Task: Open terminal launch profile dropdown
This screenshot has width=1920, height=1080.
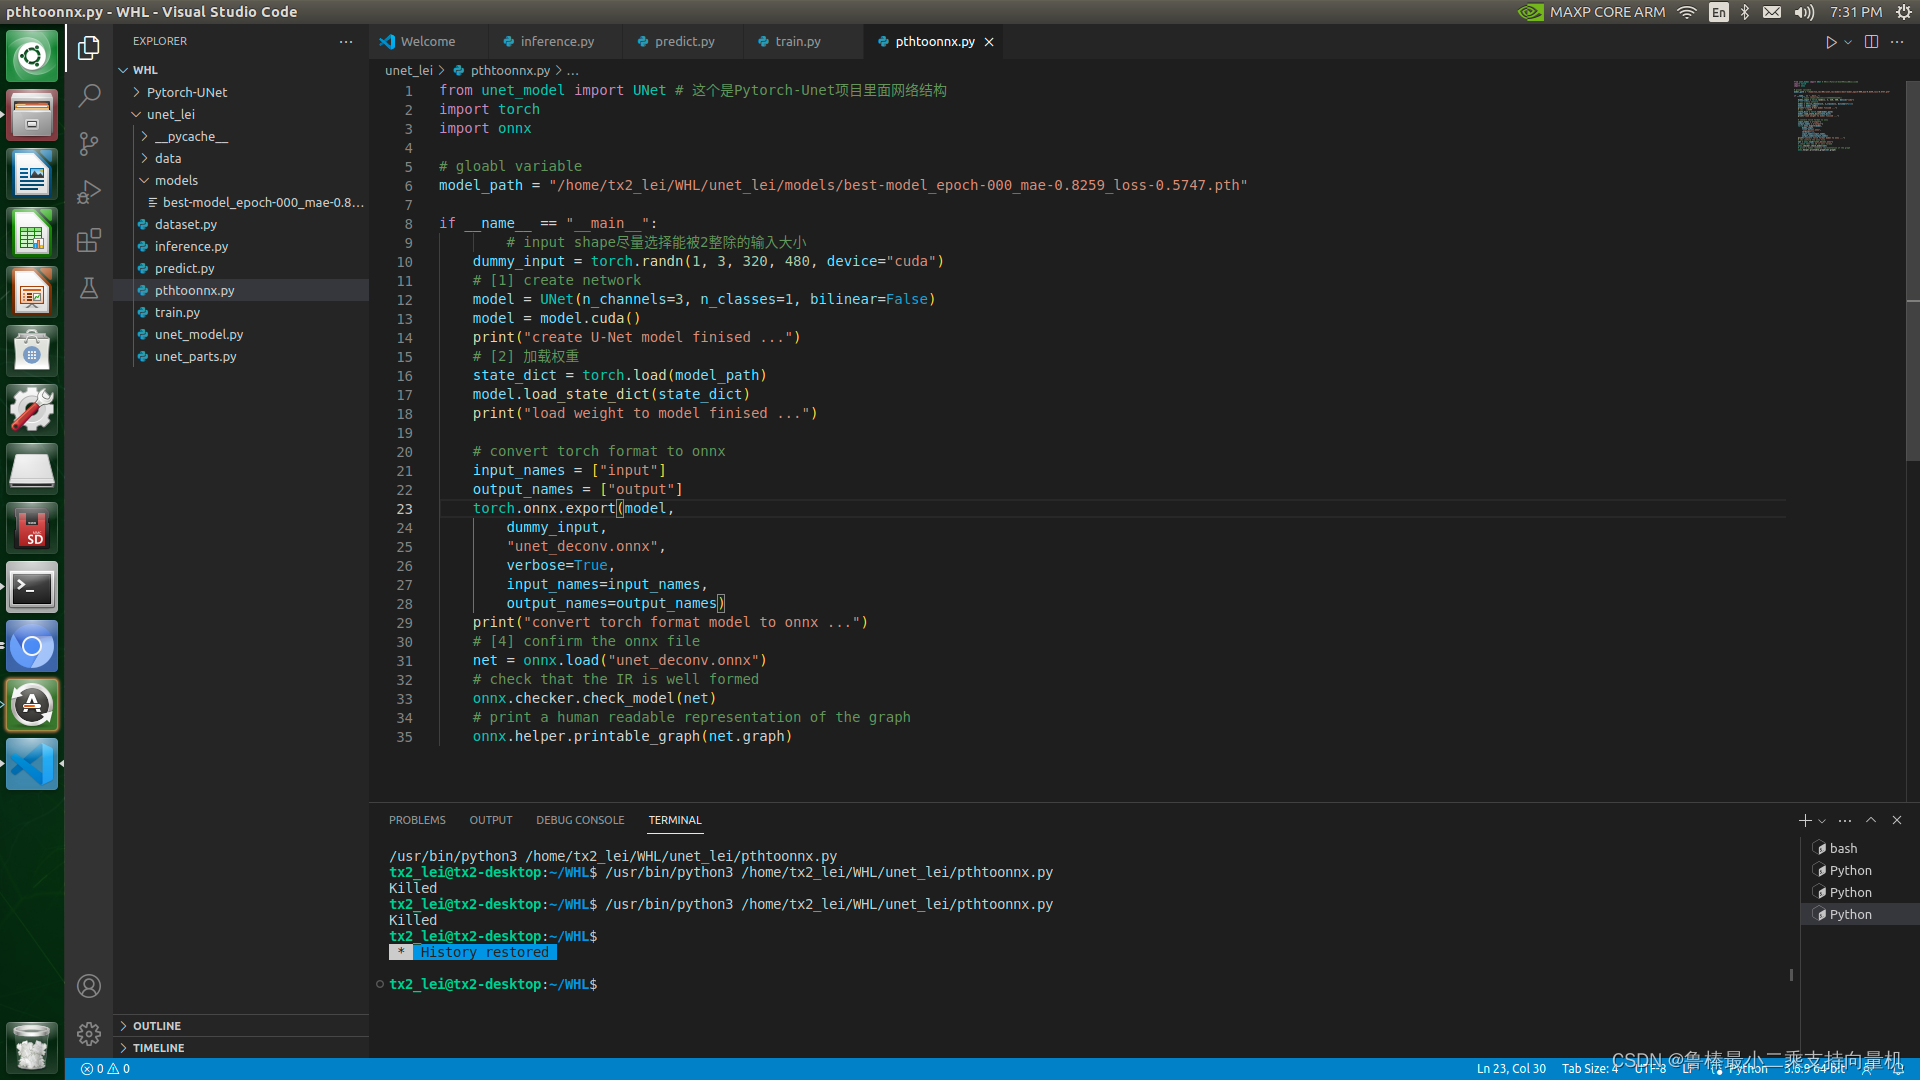Action: [1822, 821]
